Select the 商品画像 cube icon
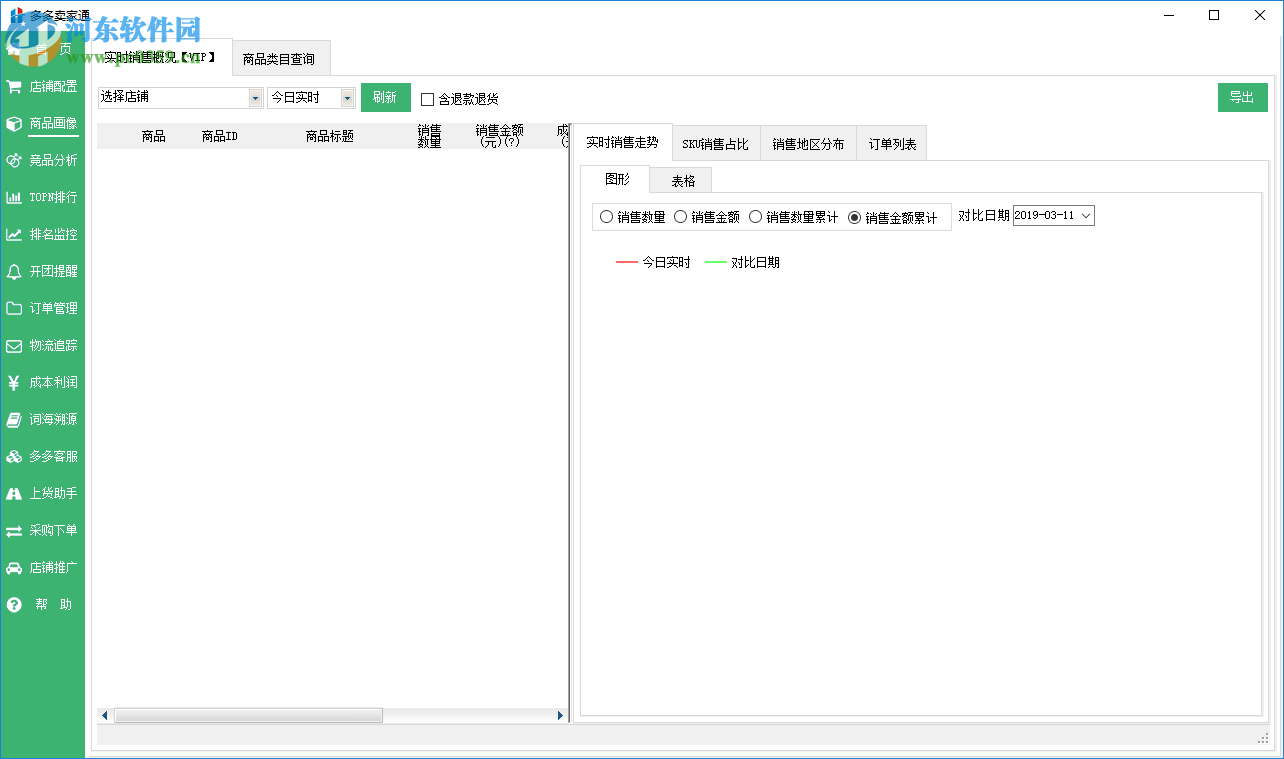 pyautogui.click(x=14, y=123)
